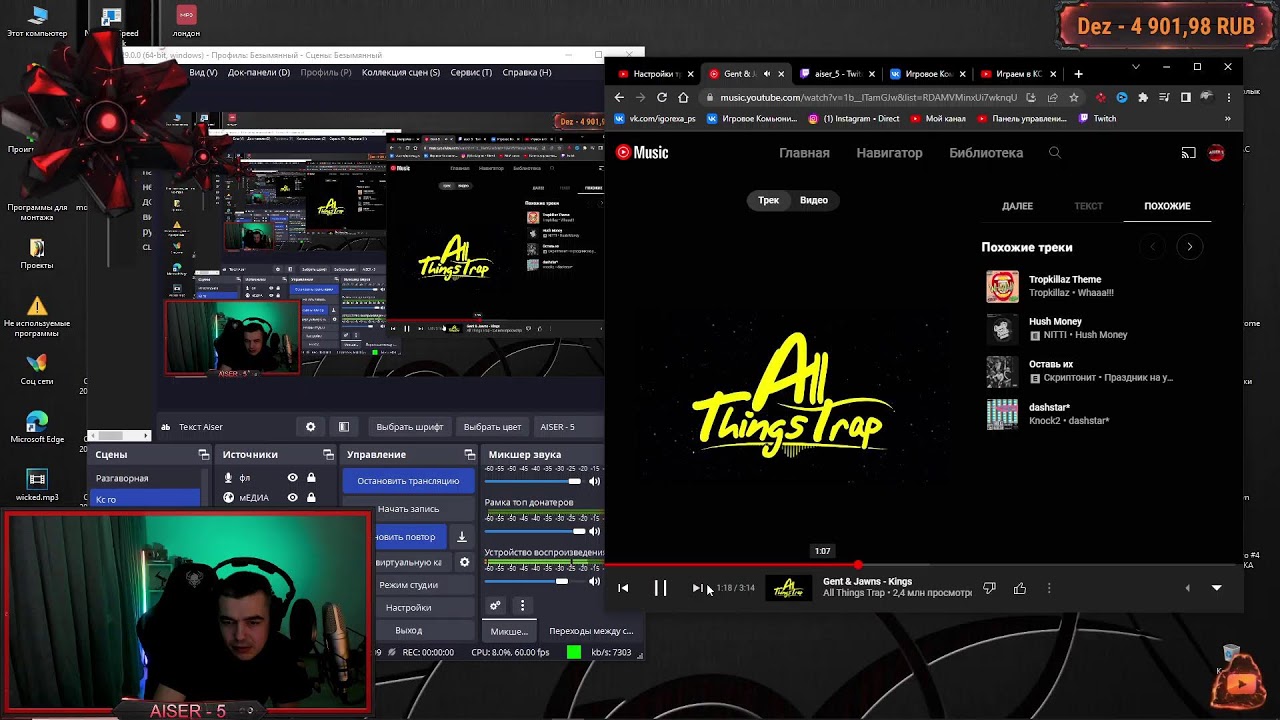Switch to the ДАЛЕЕ tab
The width and height of the screenshot is (1280, 720).
click(x=1017, y=206)
